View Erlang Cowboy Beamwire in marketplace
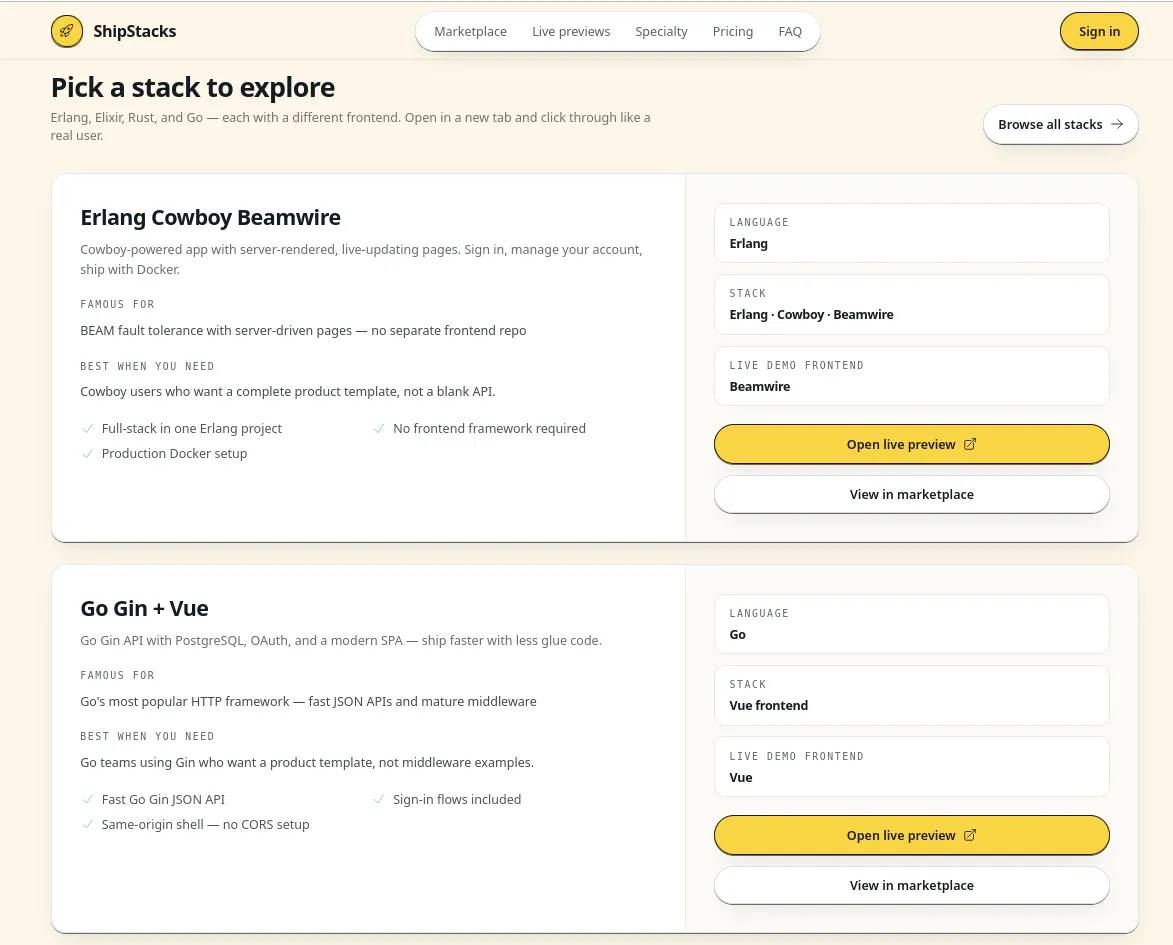 click(x=911, y=495)
